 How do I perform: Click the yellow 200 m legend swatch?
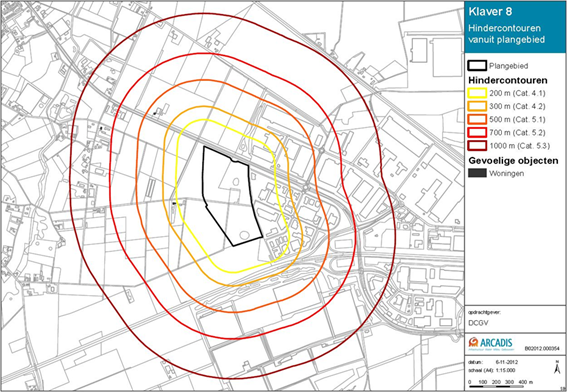click(477, 93)
